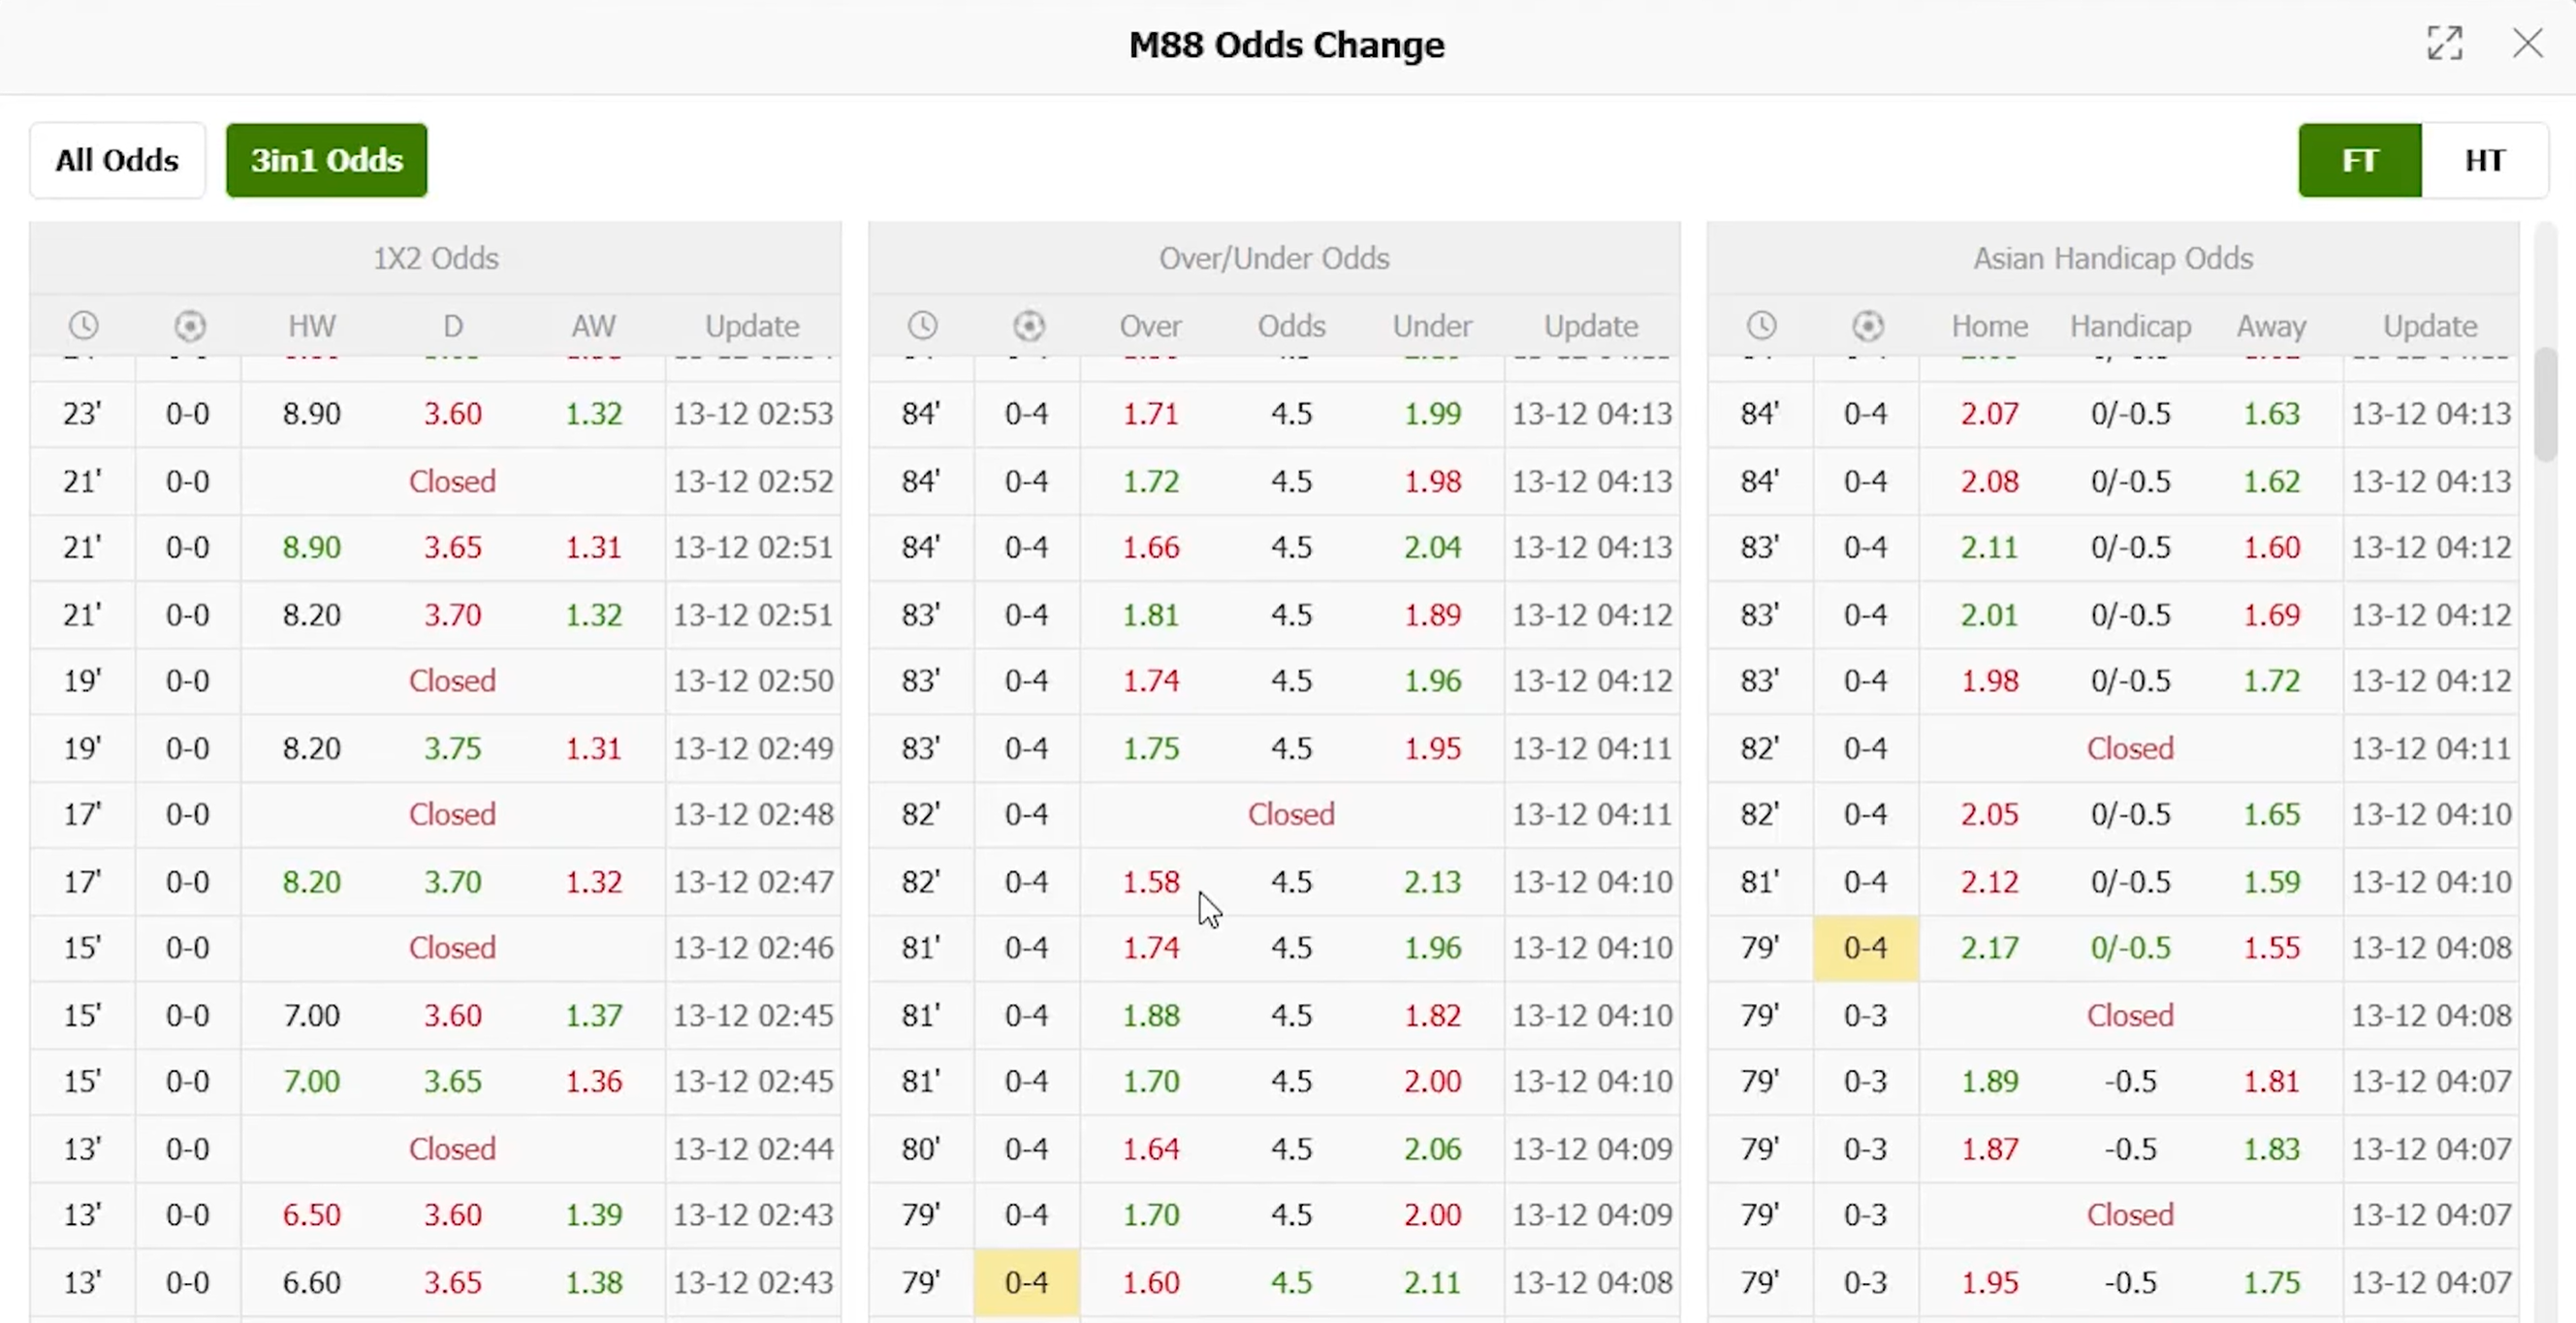Click highlighted 0-4 score in Asian Handicap
Screen dimensions: 2576x1323
point(1865,948)
